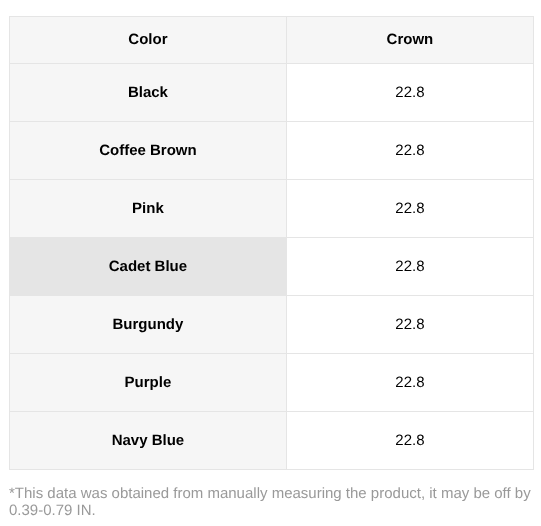Select the highlighted Cadet Blue cell
The height and width of the screenshot is (526, 541).
(148, 266)
